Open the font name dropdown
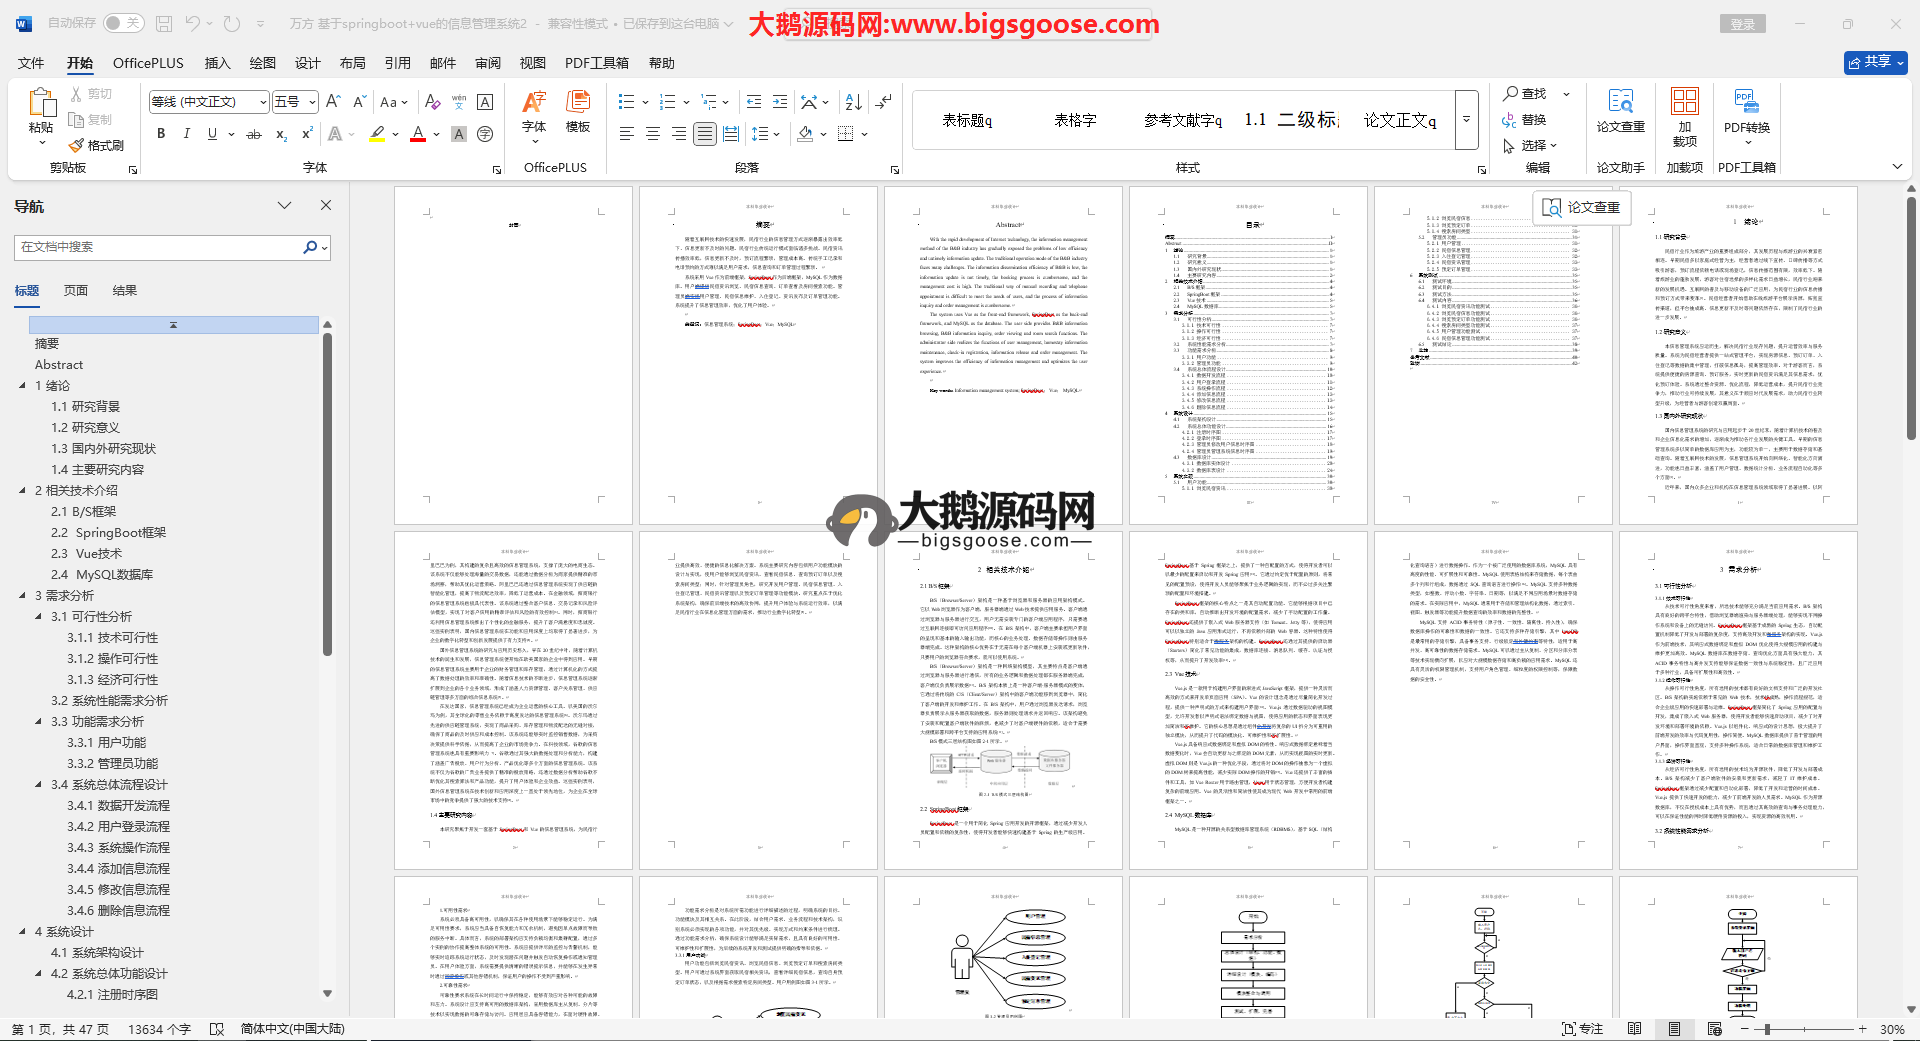 [x=263, y=102]
